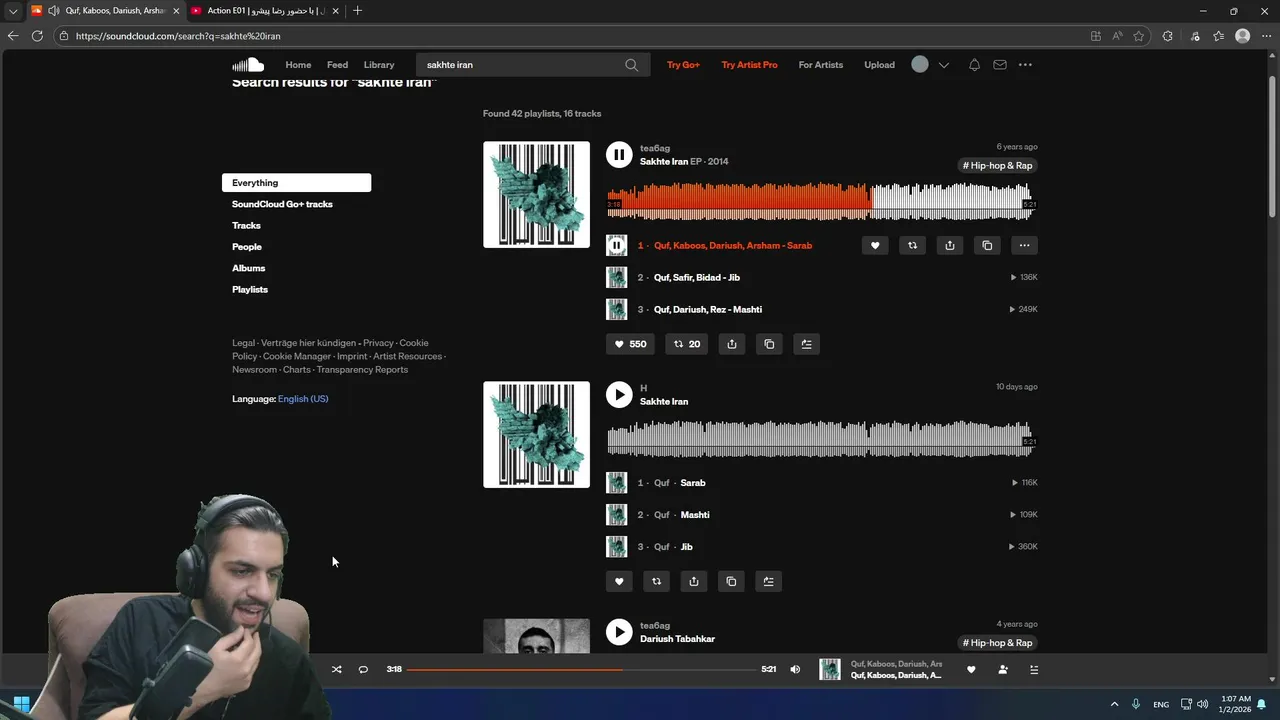The image size is (1280, 720).
Task: Like the Sakhte Iran playlist by H
Action: pyautogui.click(x=619, y=581)
